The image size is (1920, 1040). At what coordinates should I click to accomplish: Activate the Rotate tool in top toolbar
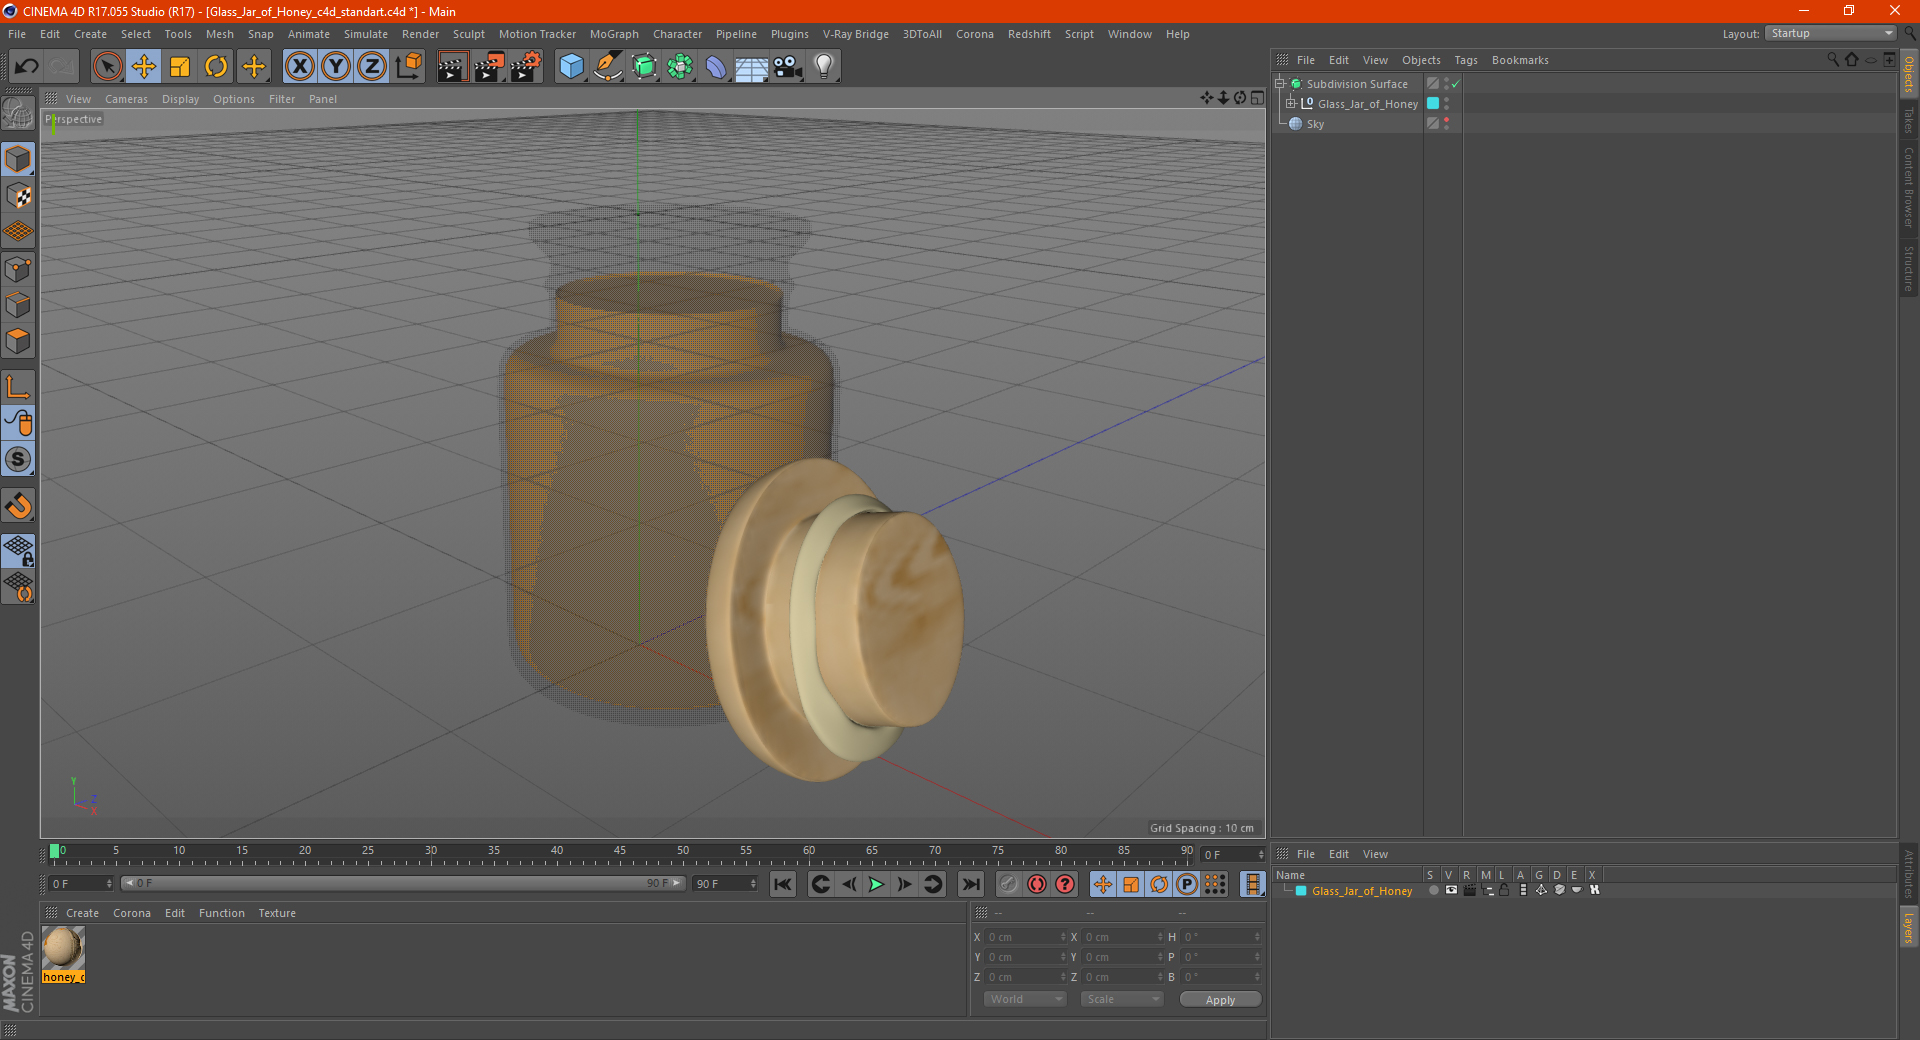[x=216, y=67]
